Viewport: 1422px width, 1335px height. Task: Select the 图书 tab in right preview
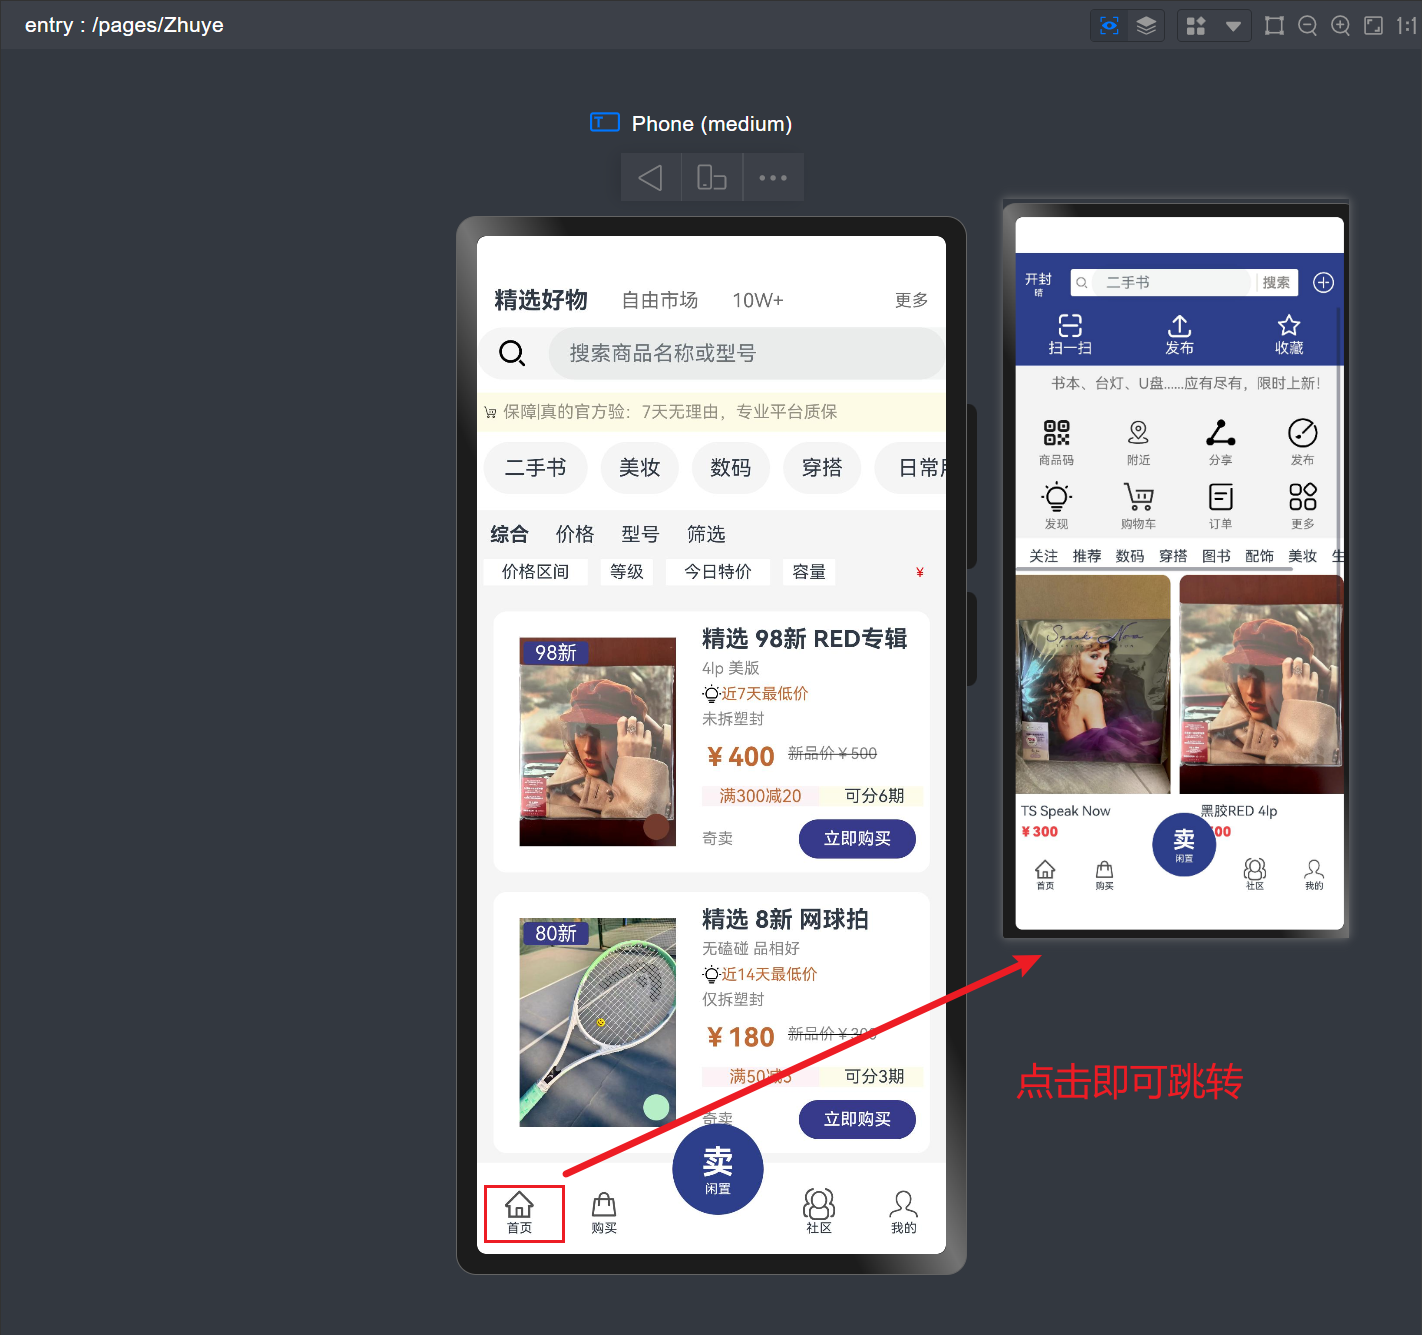pyautogui.click(x=1216, y=556)
